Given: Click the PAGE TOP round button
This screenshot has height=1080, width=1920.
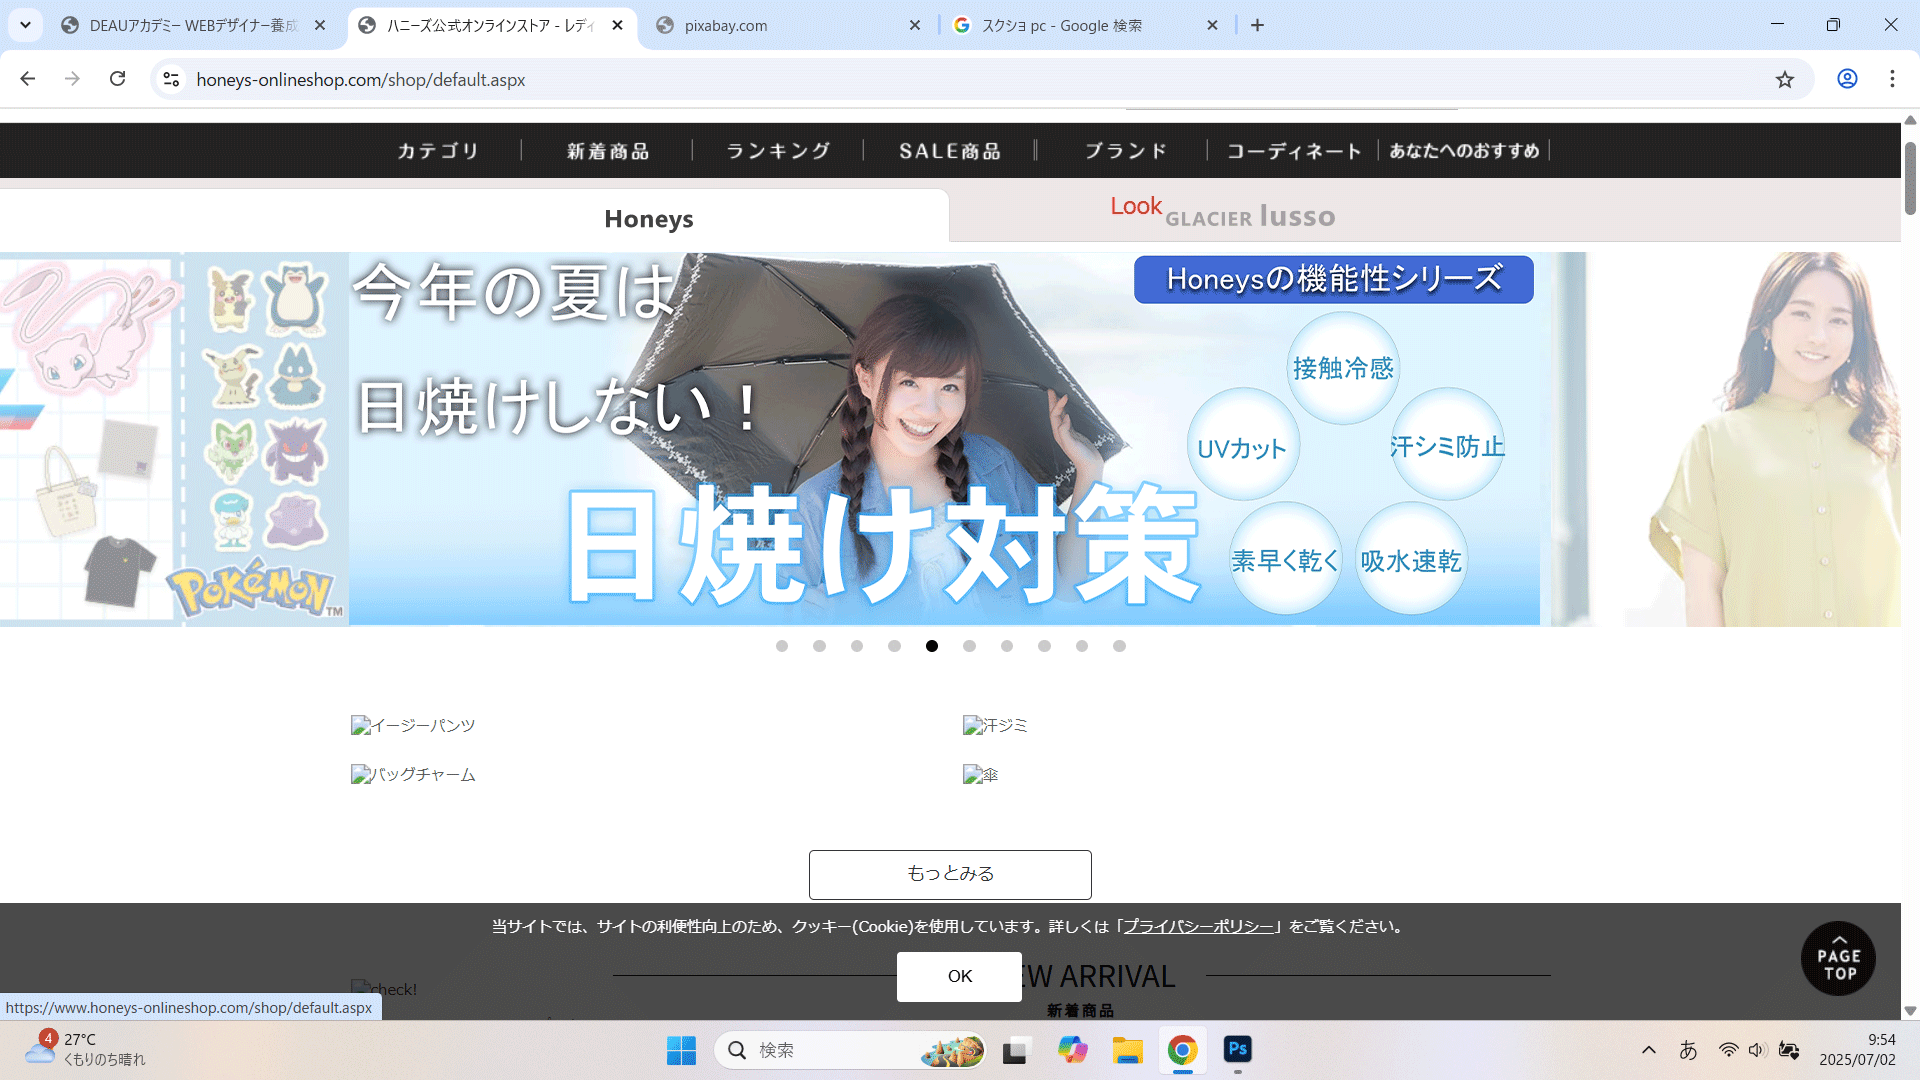Looking at the screenshot, I should point(1838,958).
